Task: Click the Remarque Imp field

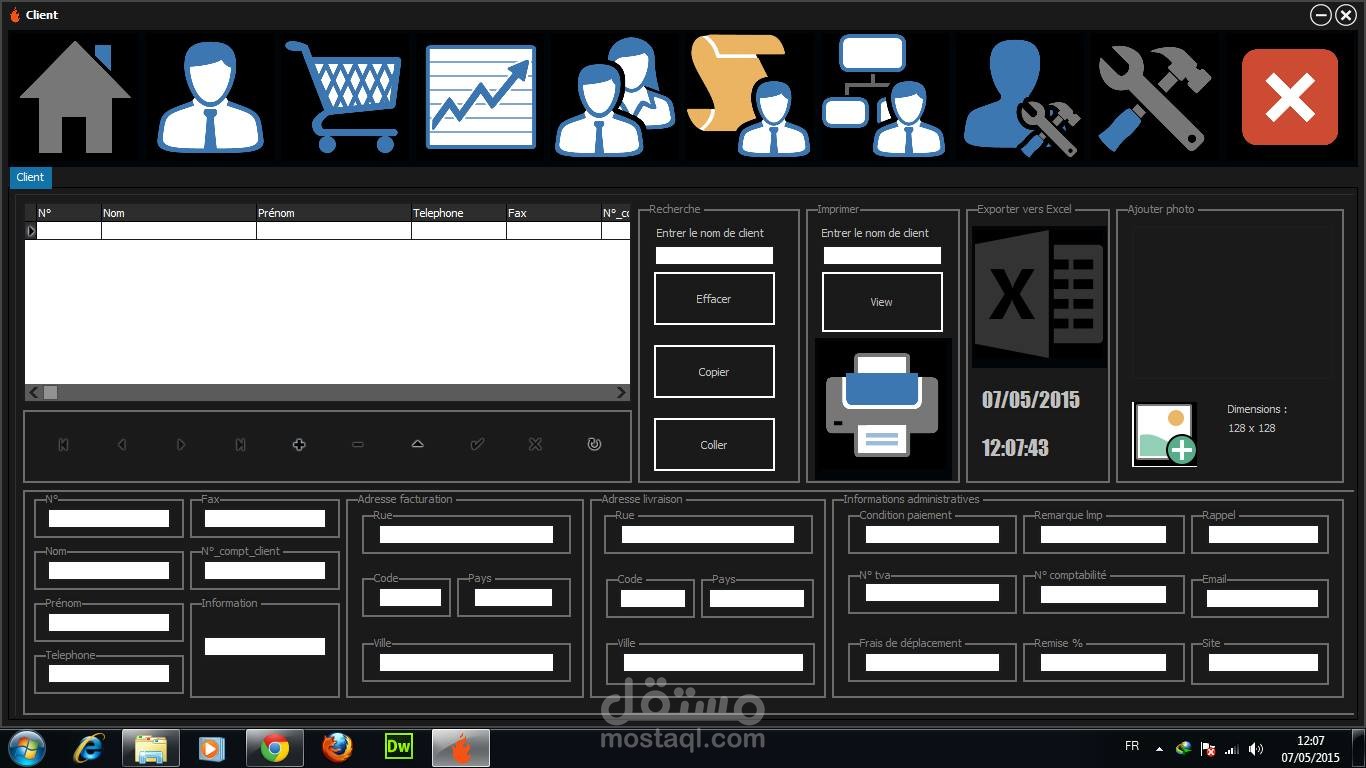Action: [x=1103, y=535]
